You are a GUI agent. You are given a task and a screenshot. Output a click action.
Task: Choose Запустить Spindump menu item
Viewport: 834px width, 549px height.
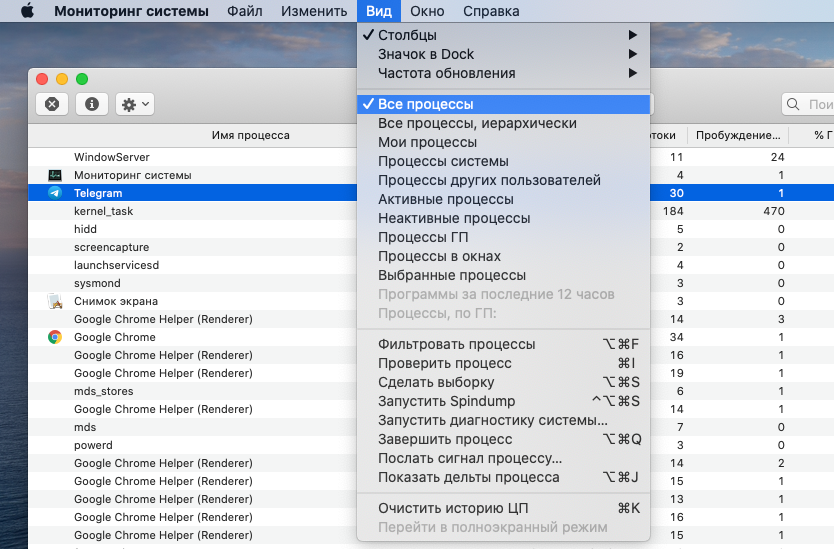pyautogui.click(x=503, y=401)
